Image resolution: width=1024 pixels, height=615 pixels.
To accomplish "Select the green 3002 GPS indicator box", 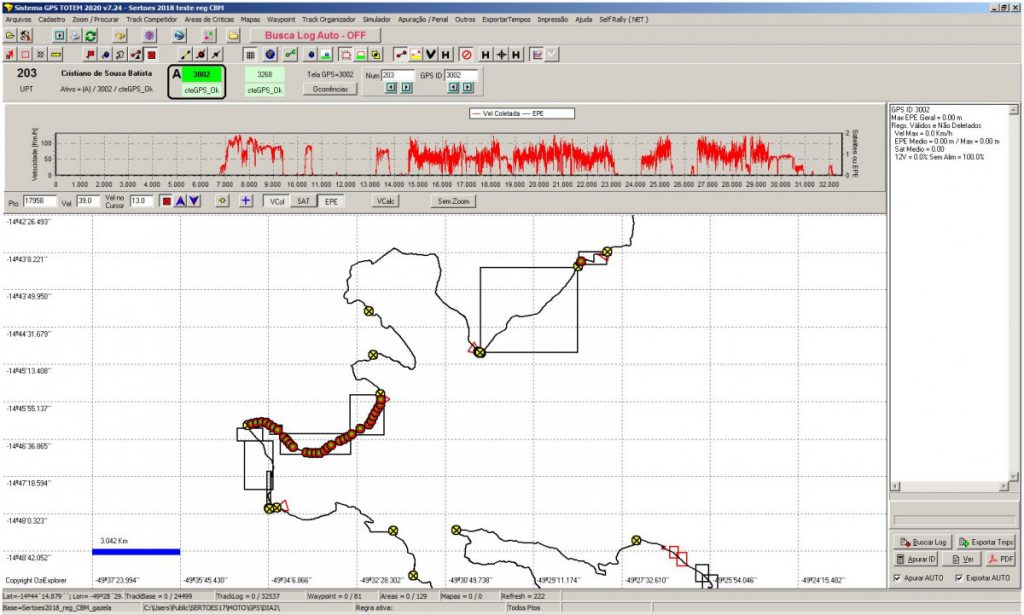I will tap(201, 74).
